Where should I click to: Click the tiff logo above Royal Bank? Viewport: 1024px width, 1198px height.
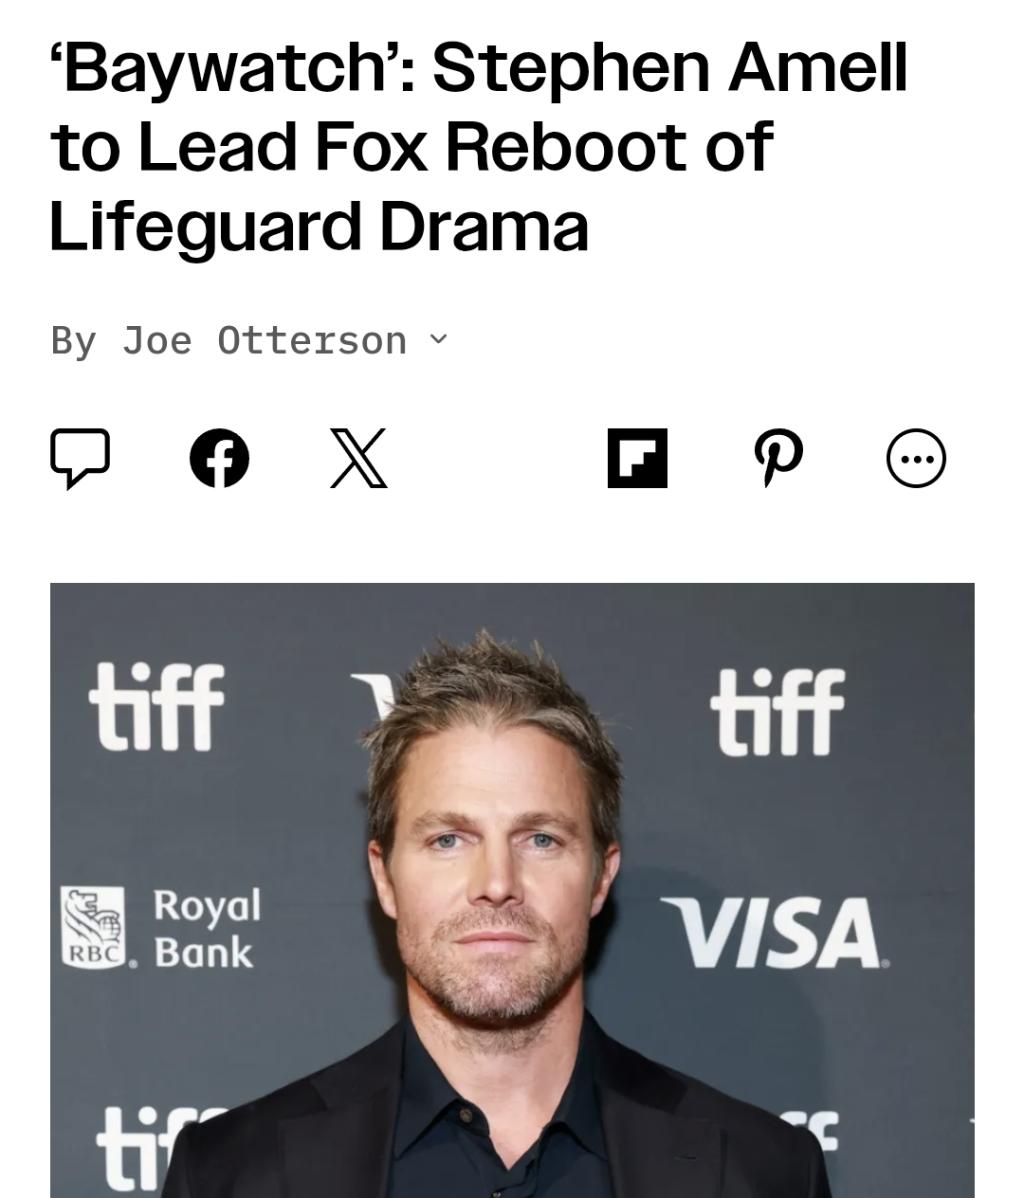[156, 706]
